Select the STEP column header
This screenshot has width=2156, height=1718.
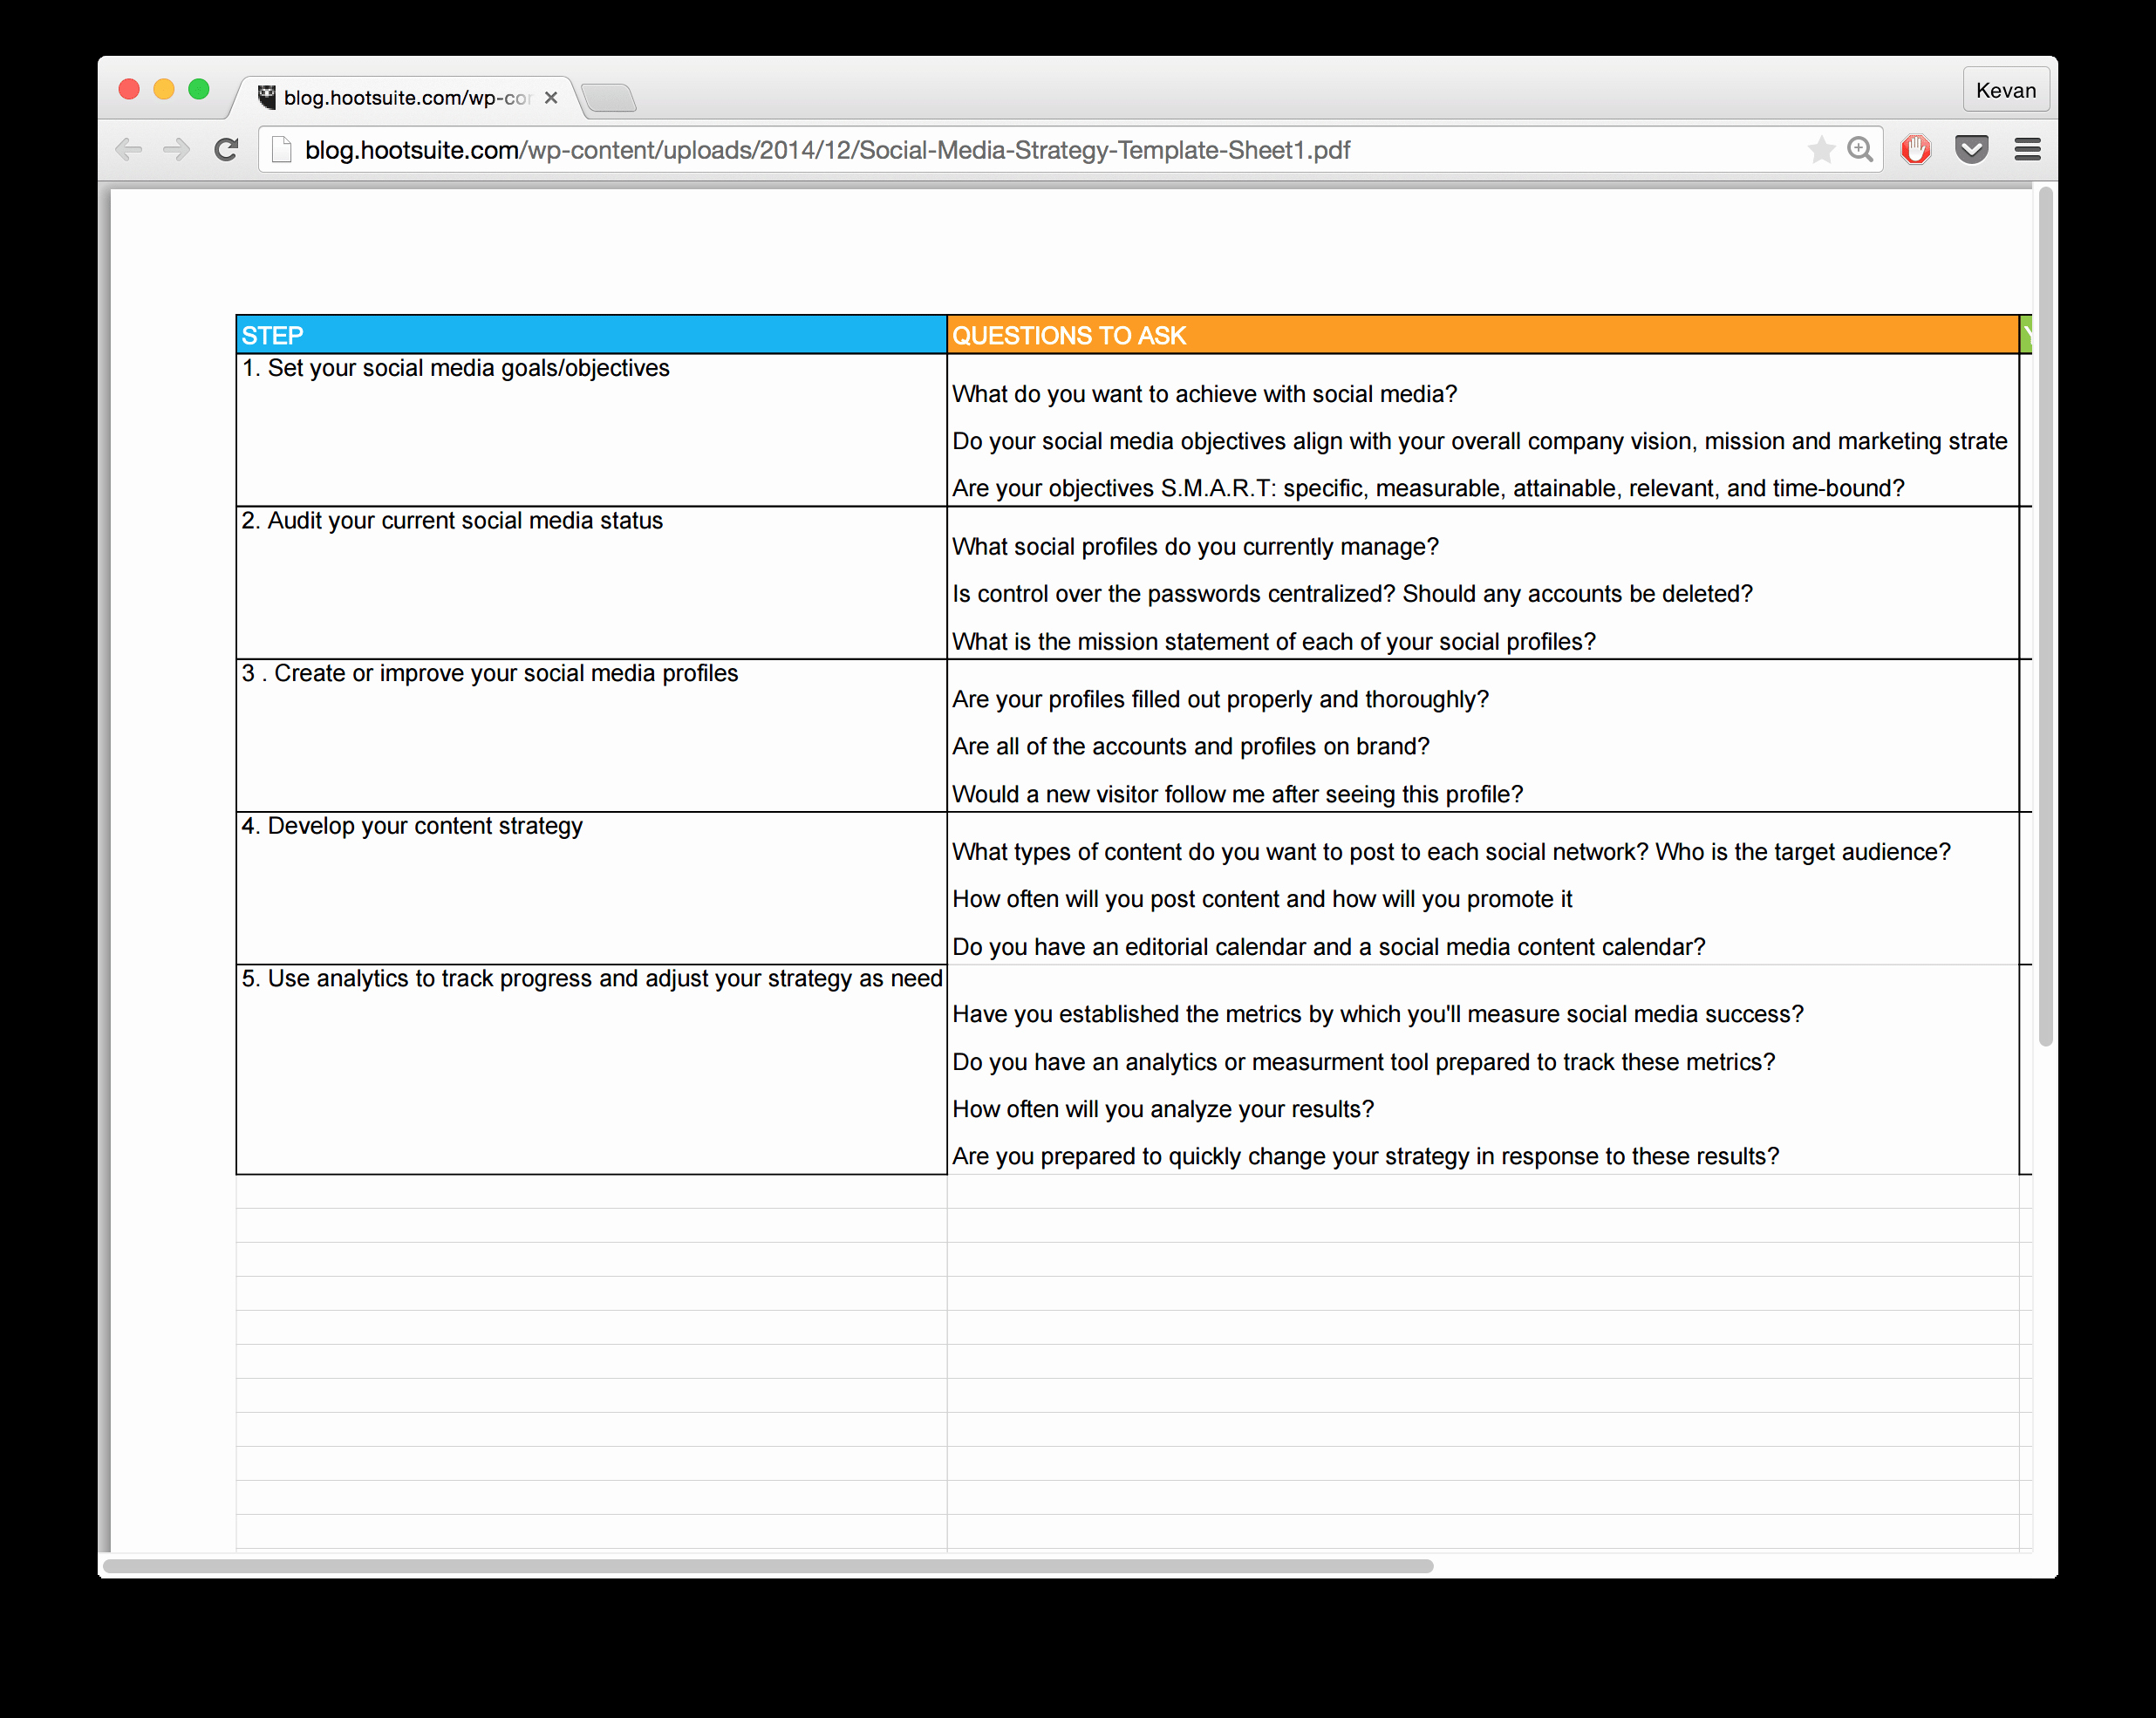click(x=590, y=335)
